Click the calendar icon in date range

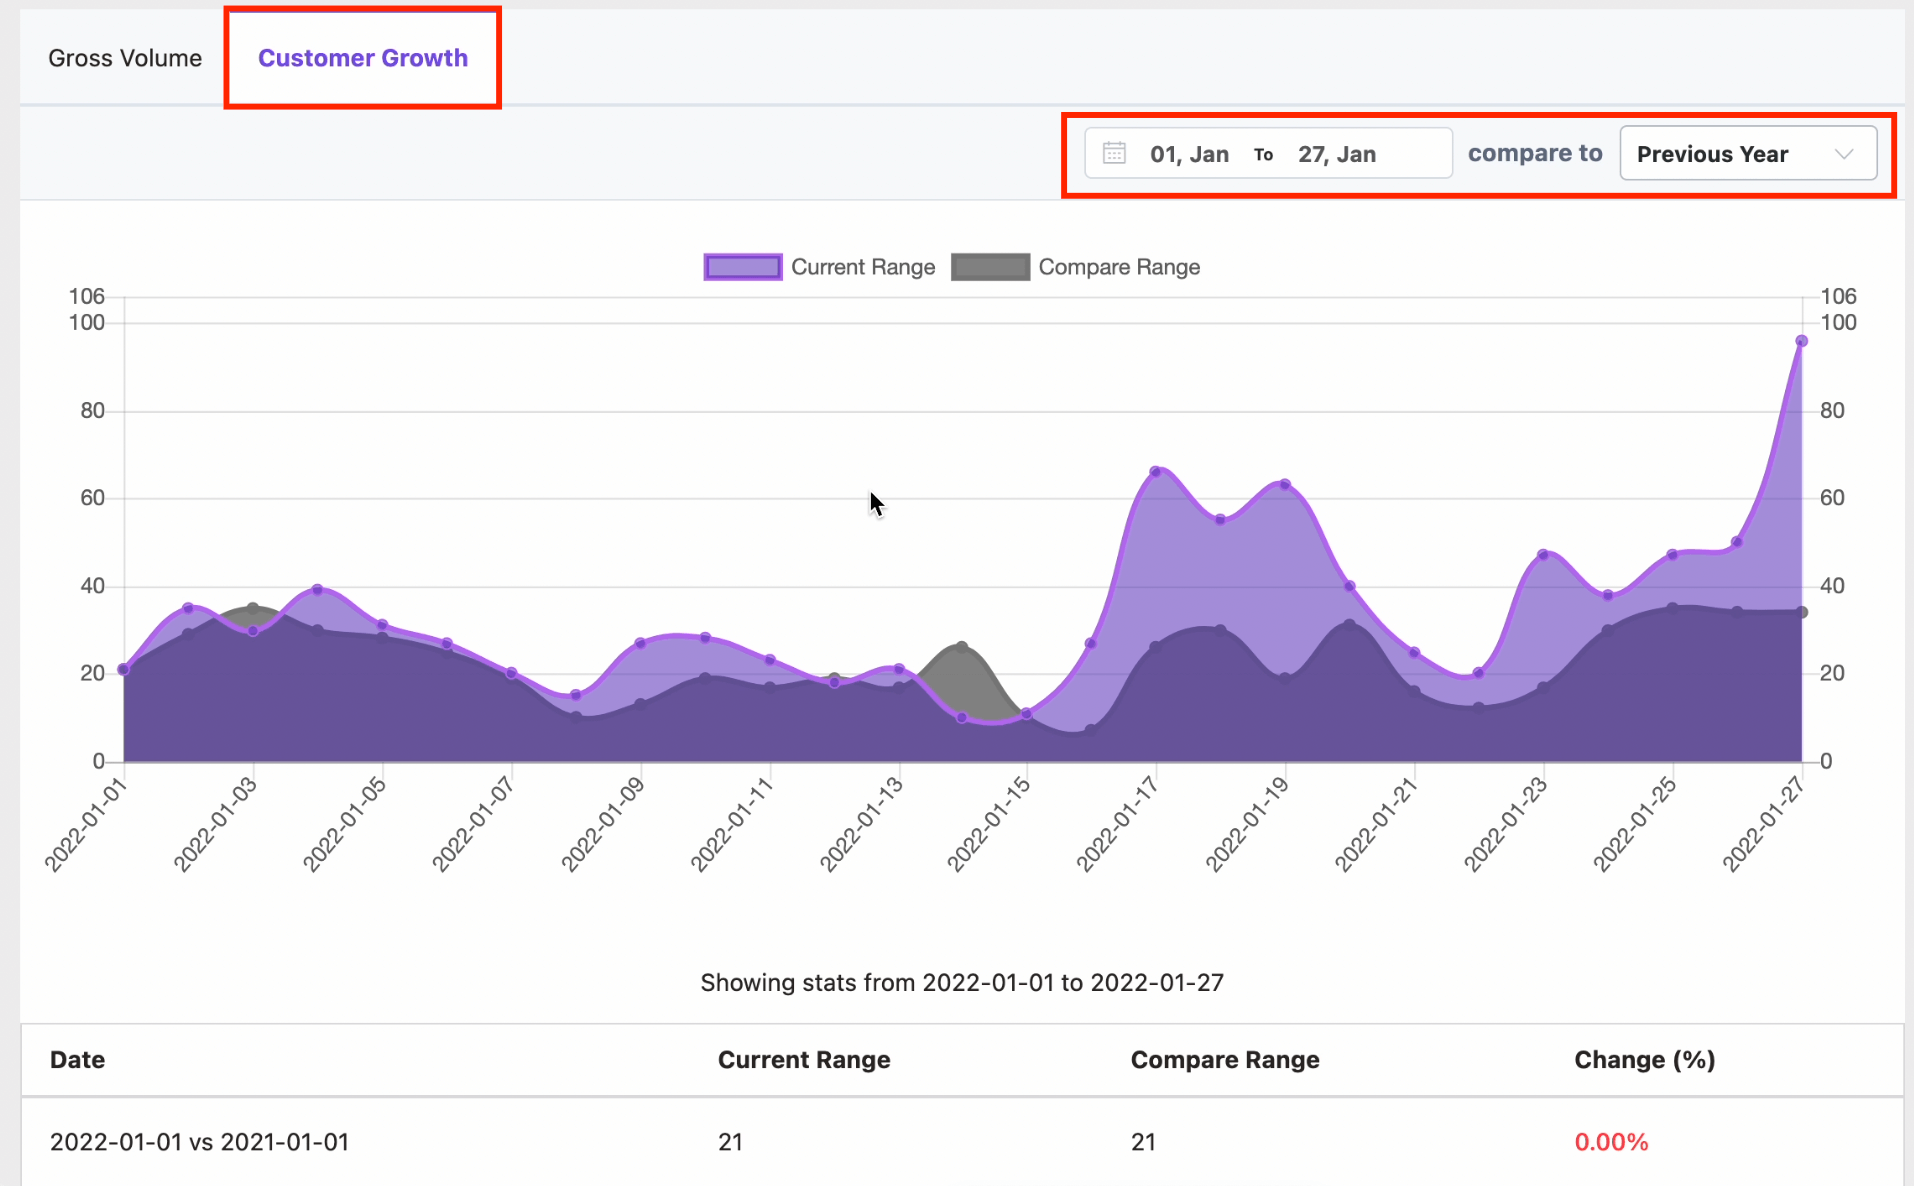click(x=1114, y=153)
